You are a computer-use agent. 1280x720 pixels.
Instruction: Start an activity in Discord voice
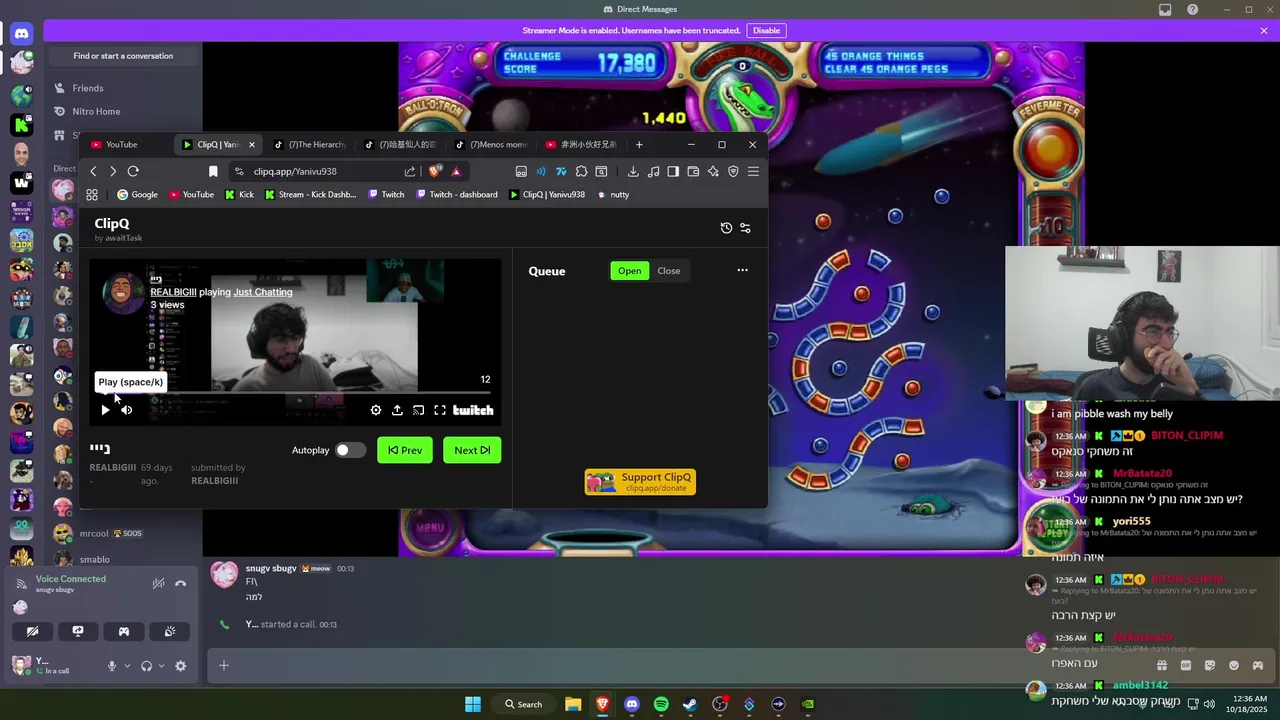click(x=124, y=631)
